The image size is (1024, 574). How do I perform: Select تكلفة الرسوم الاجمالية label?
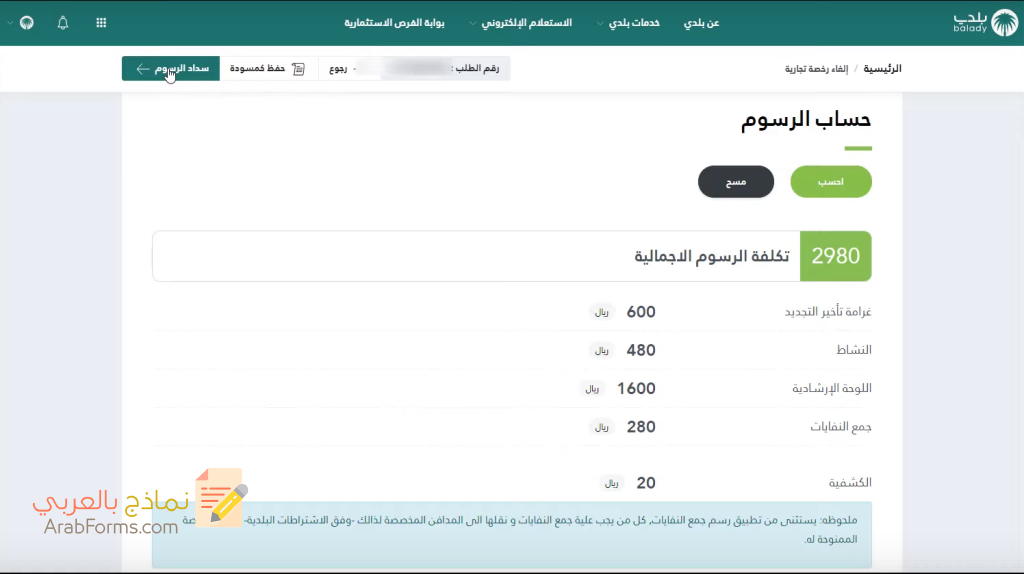pyautogui.click(x=712, y=256)
